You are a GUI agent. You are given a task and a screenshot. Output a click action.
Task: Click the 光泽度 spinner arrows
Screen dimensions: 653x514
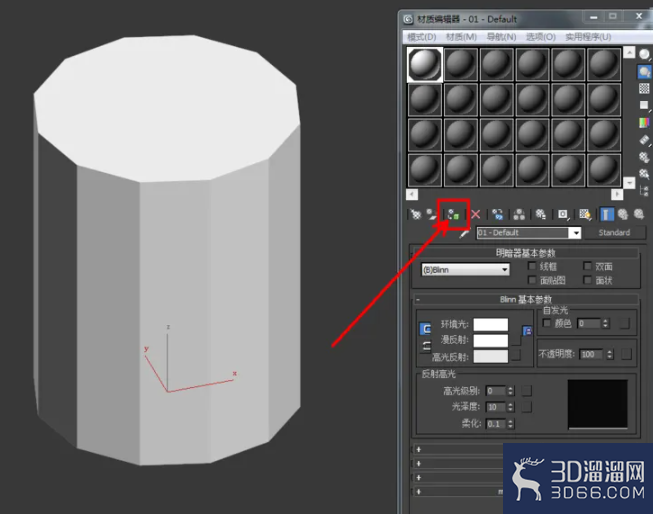pyautogui.click(x=511, y=407)
